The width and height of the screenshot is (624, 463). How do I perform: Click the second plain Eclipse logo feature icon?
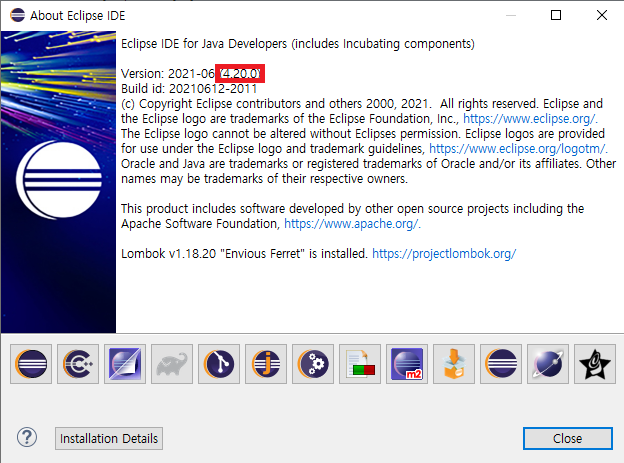tap(501, 364)
